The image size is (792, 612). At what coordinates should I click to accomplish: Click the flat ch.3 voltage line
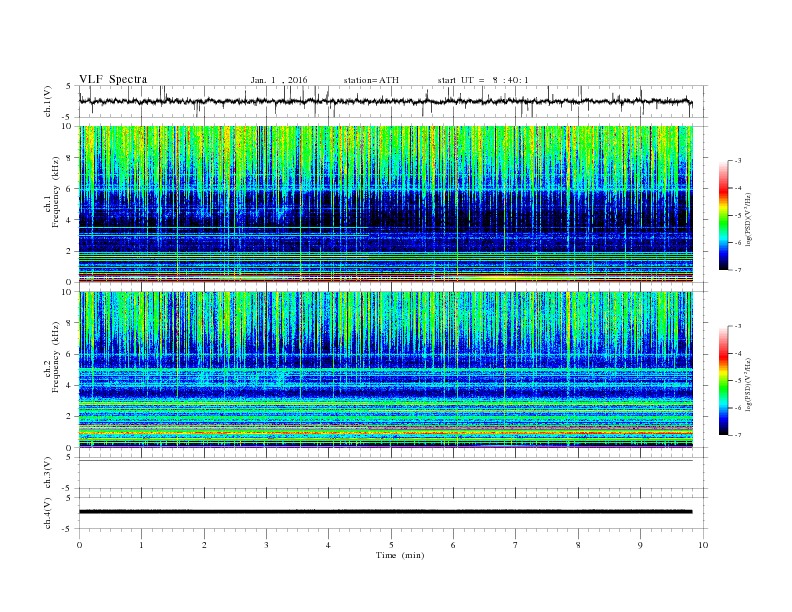pos(386,461)
